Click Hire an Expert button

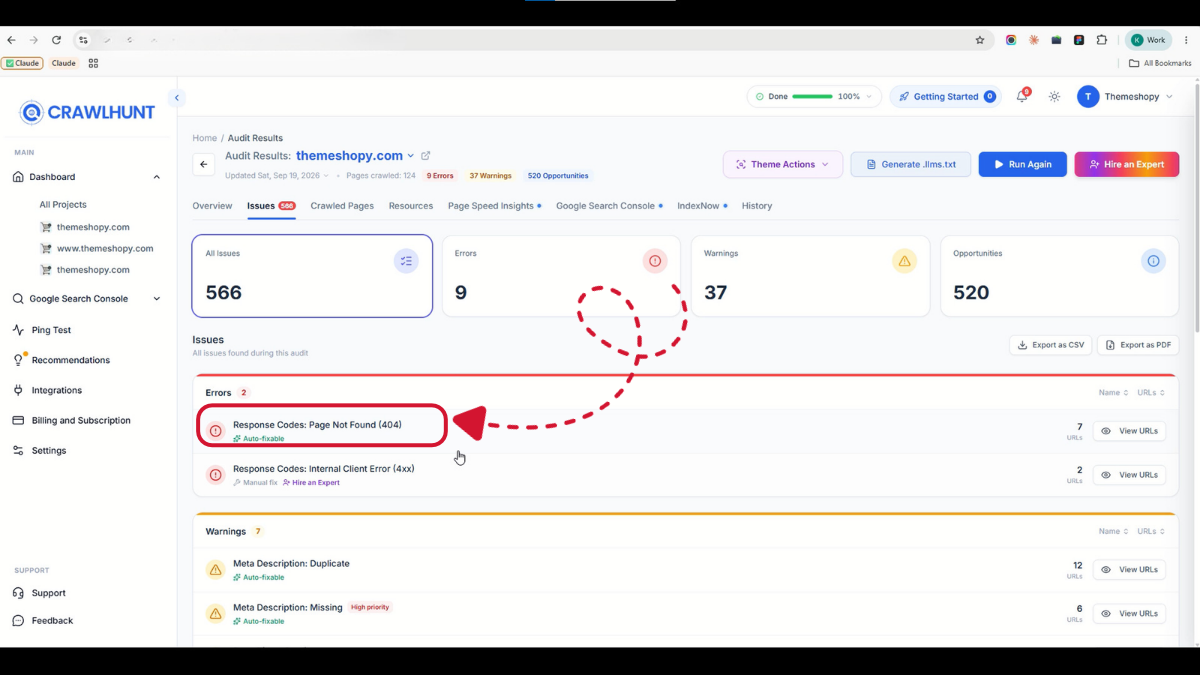1127,164
